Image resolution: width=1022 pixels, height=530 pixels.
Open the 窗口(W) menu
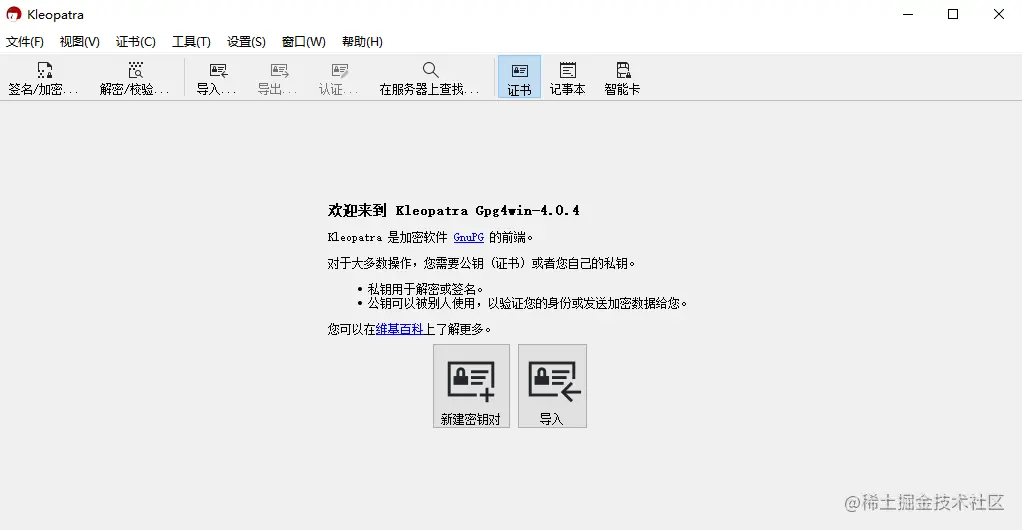(304, 42)
